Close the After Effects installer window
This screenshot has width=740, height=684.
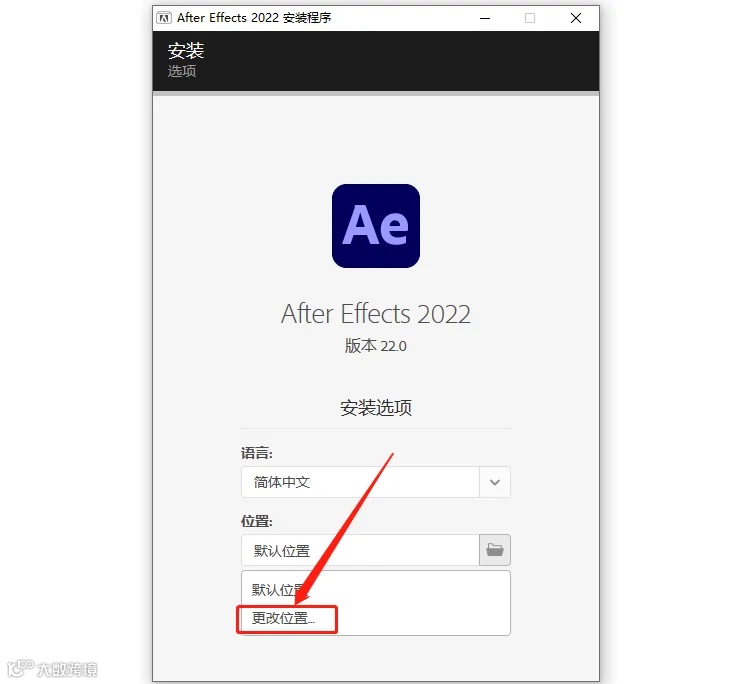[x=576, y=18]
